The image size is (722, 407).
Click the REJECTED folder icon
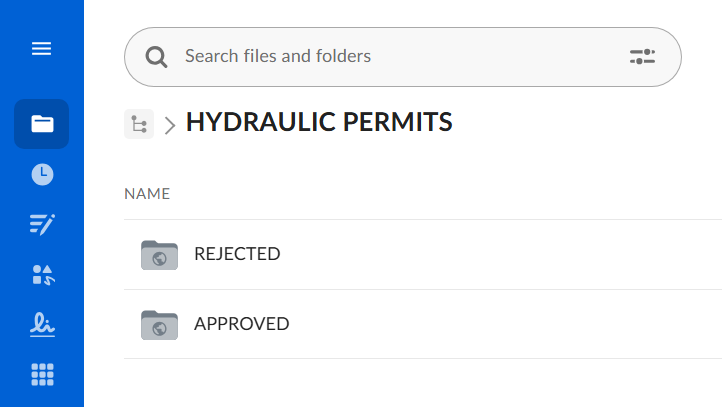click(159, 255)
